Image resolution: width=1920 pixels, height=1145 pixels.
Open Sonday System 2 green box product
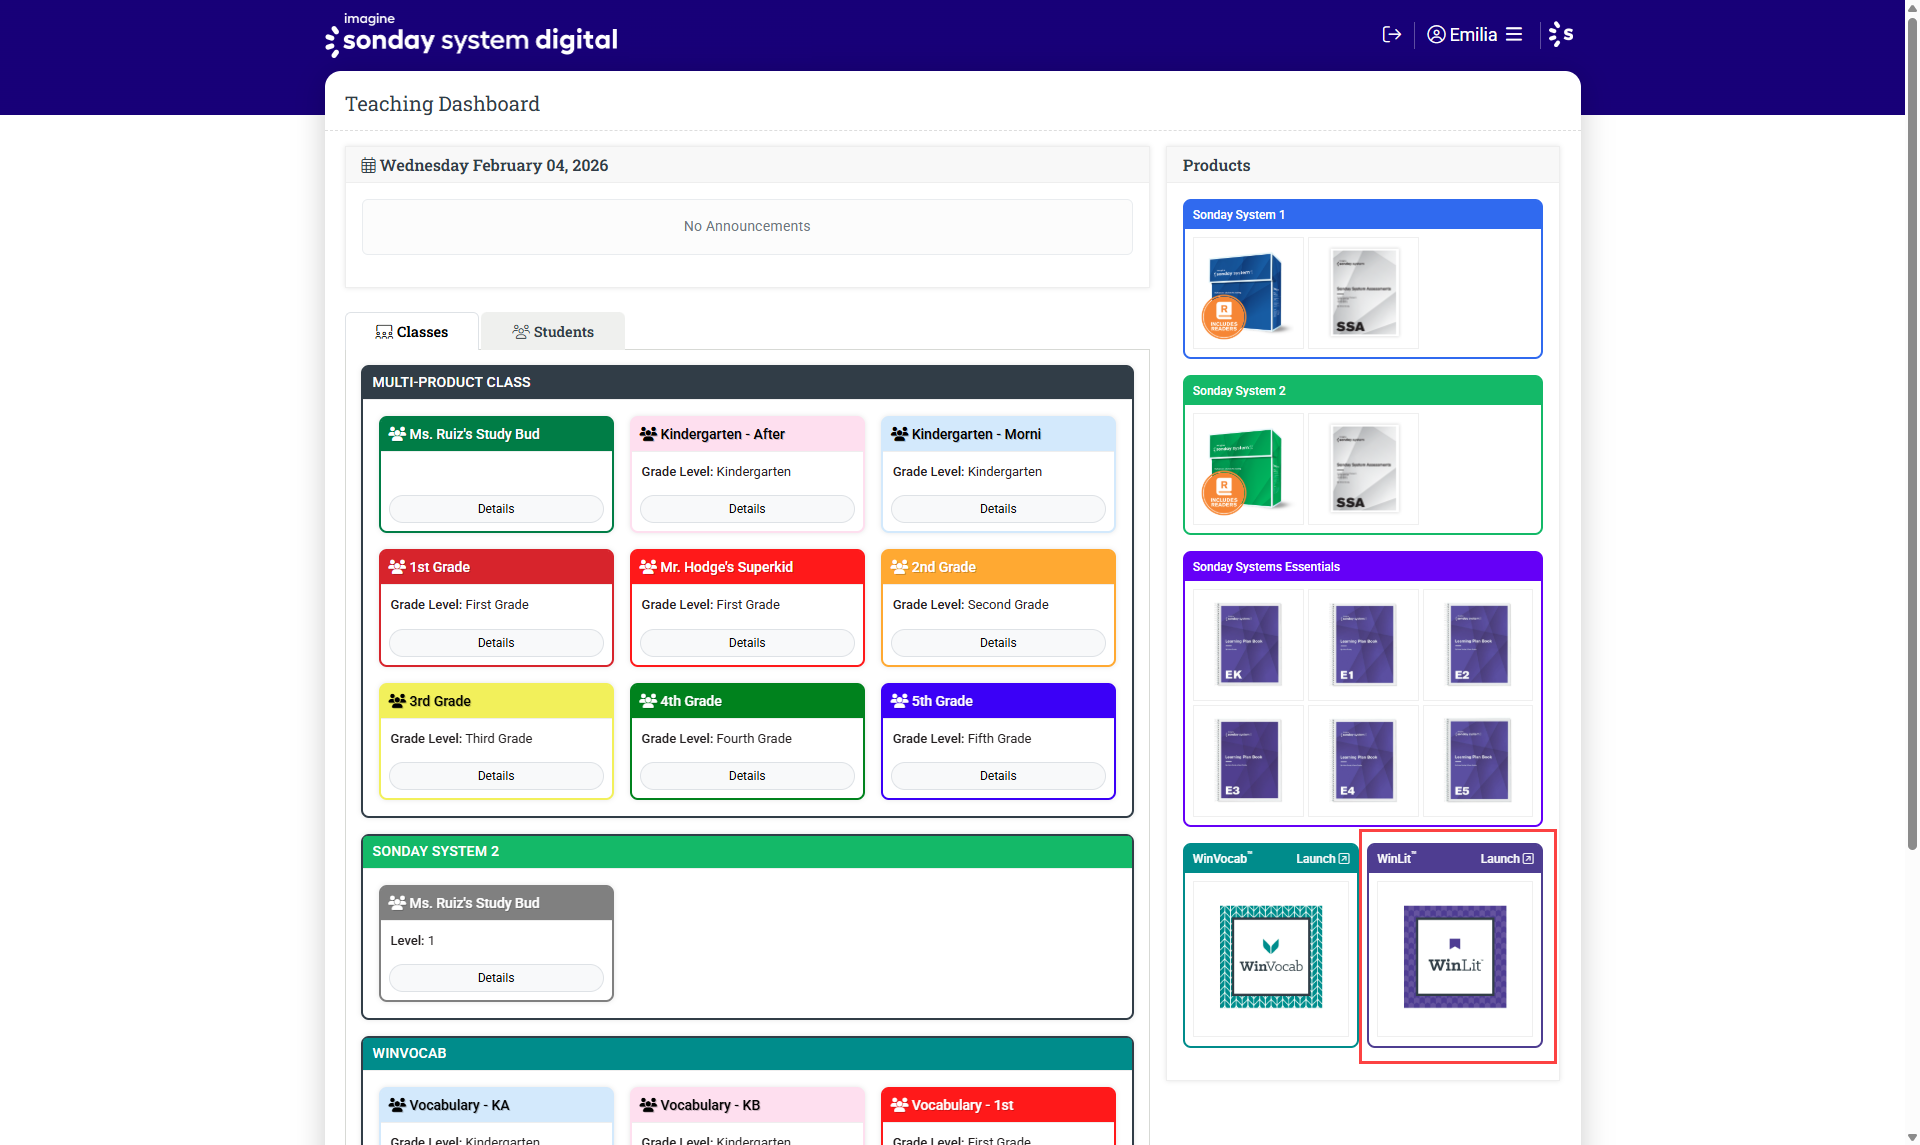[1246, 470]
